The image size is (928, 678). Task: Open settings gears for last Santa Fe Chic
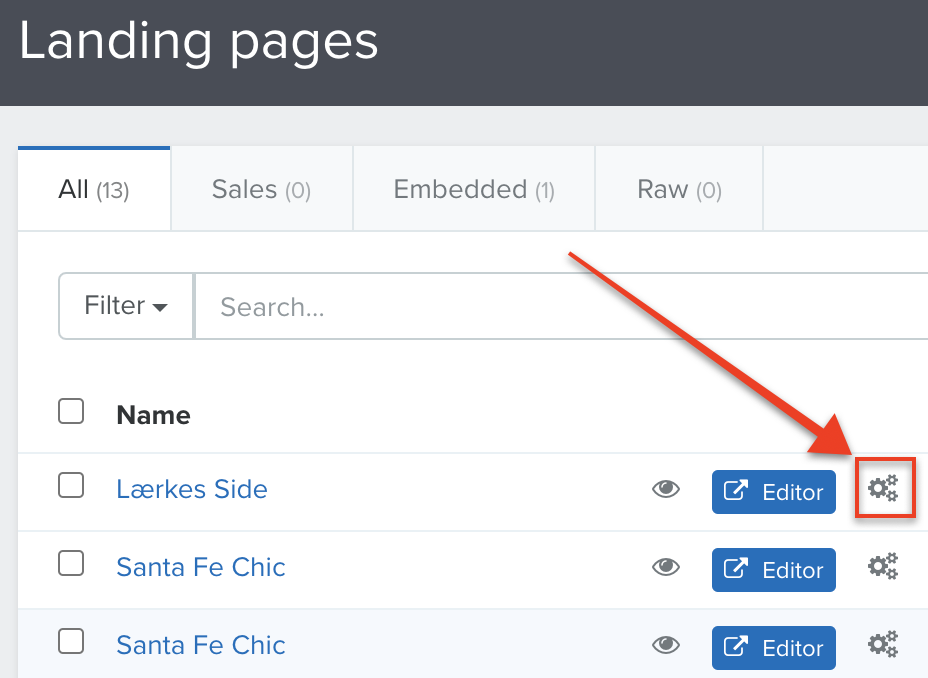click(x=883, y=644)
